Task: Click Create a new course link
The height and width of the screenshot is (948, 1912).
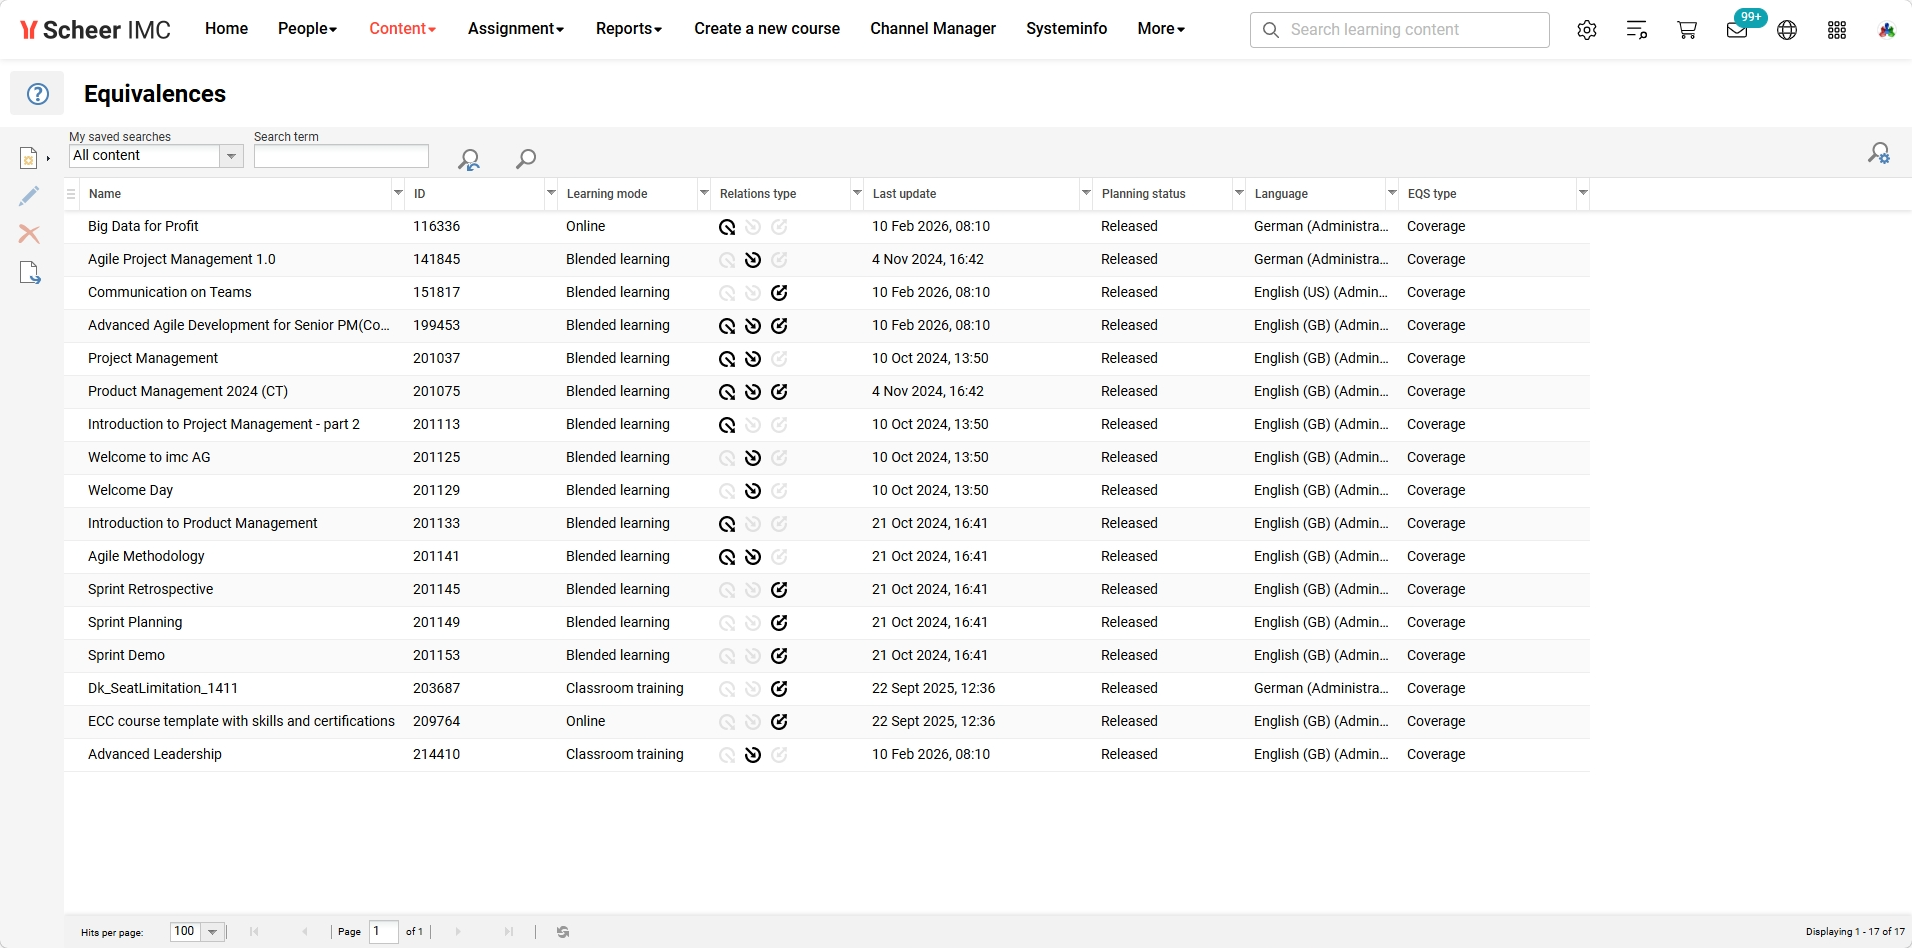Action: pyautogui.click(x=767, y=29)
